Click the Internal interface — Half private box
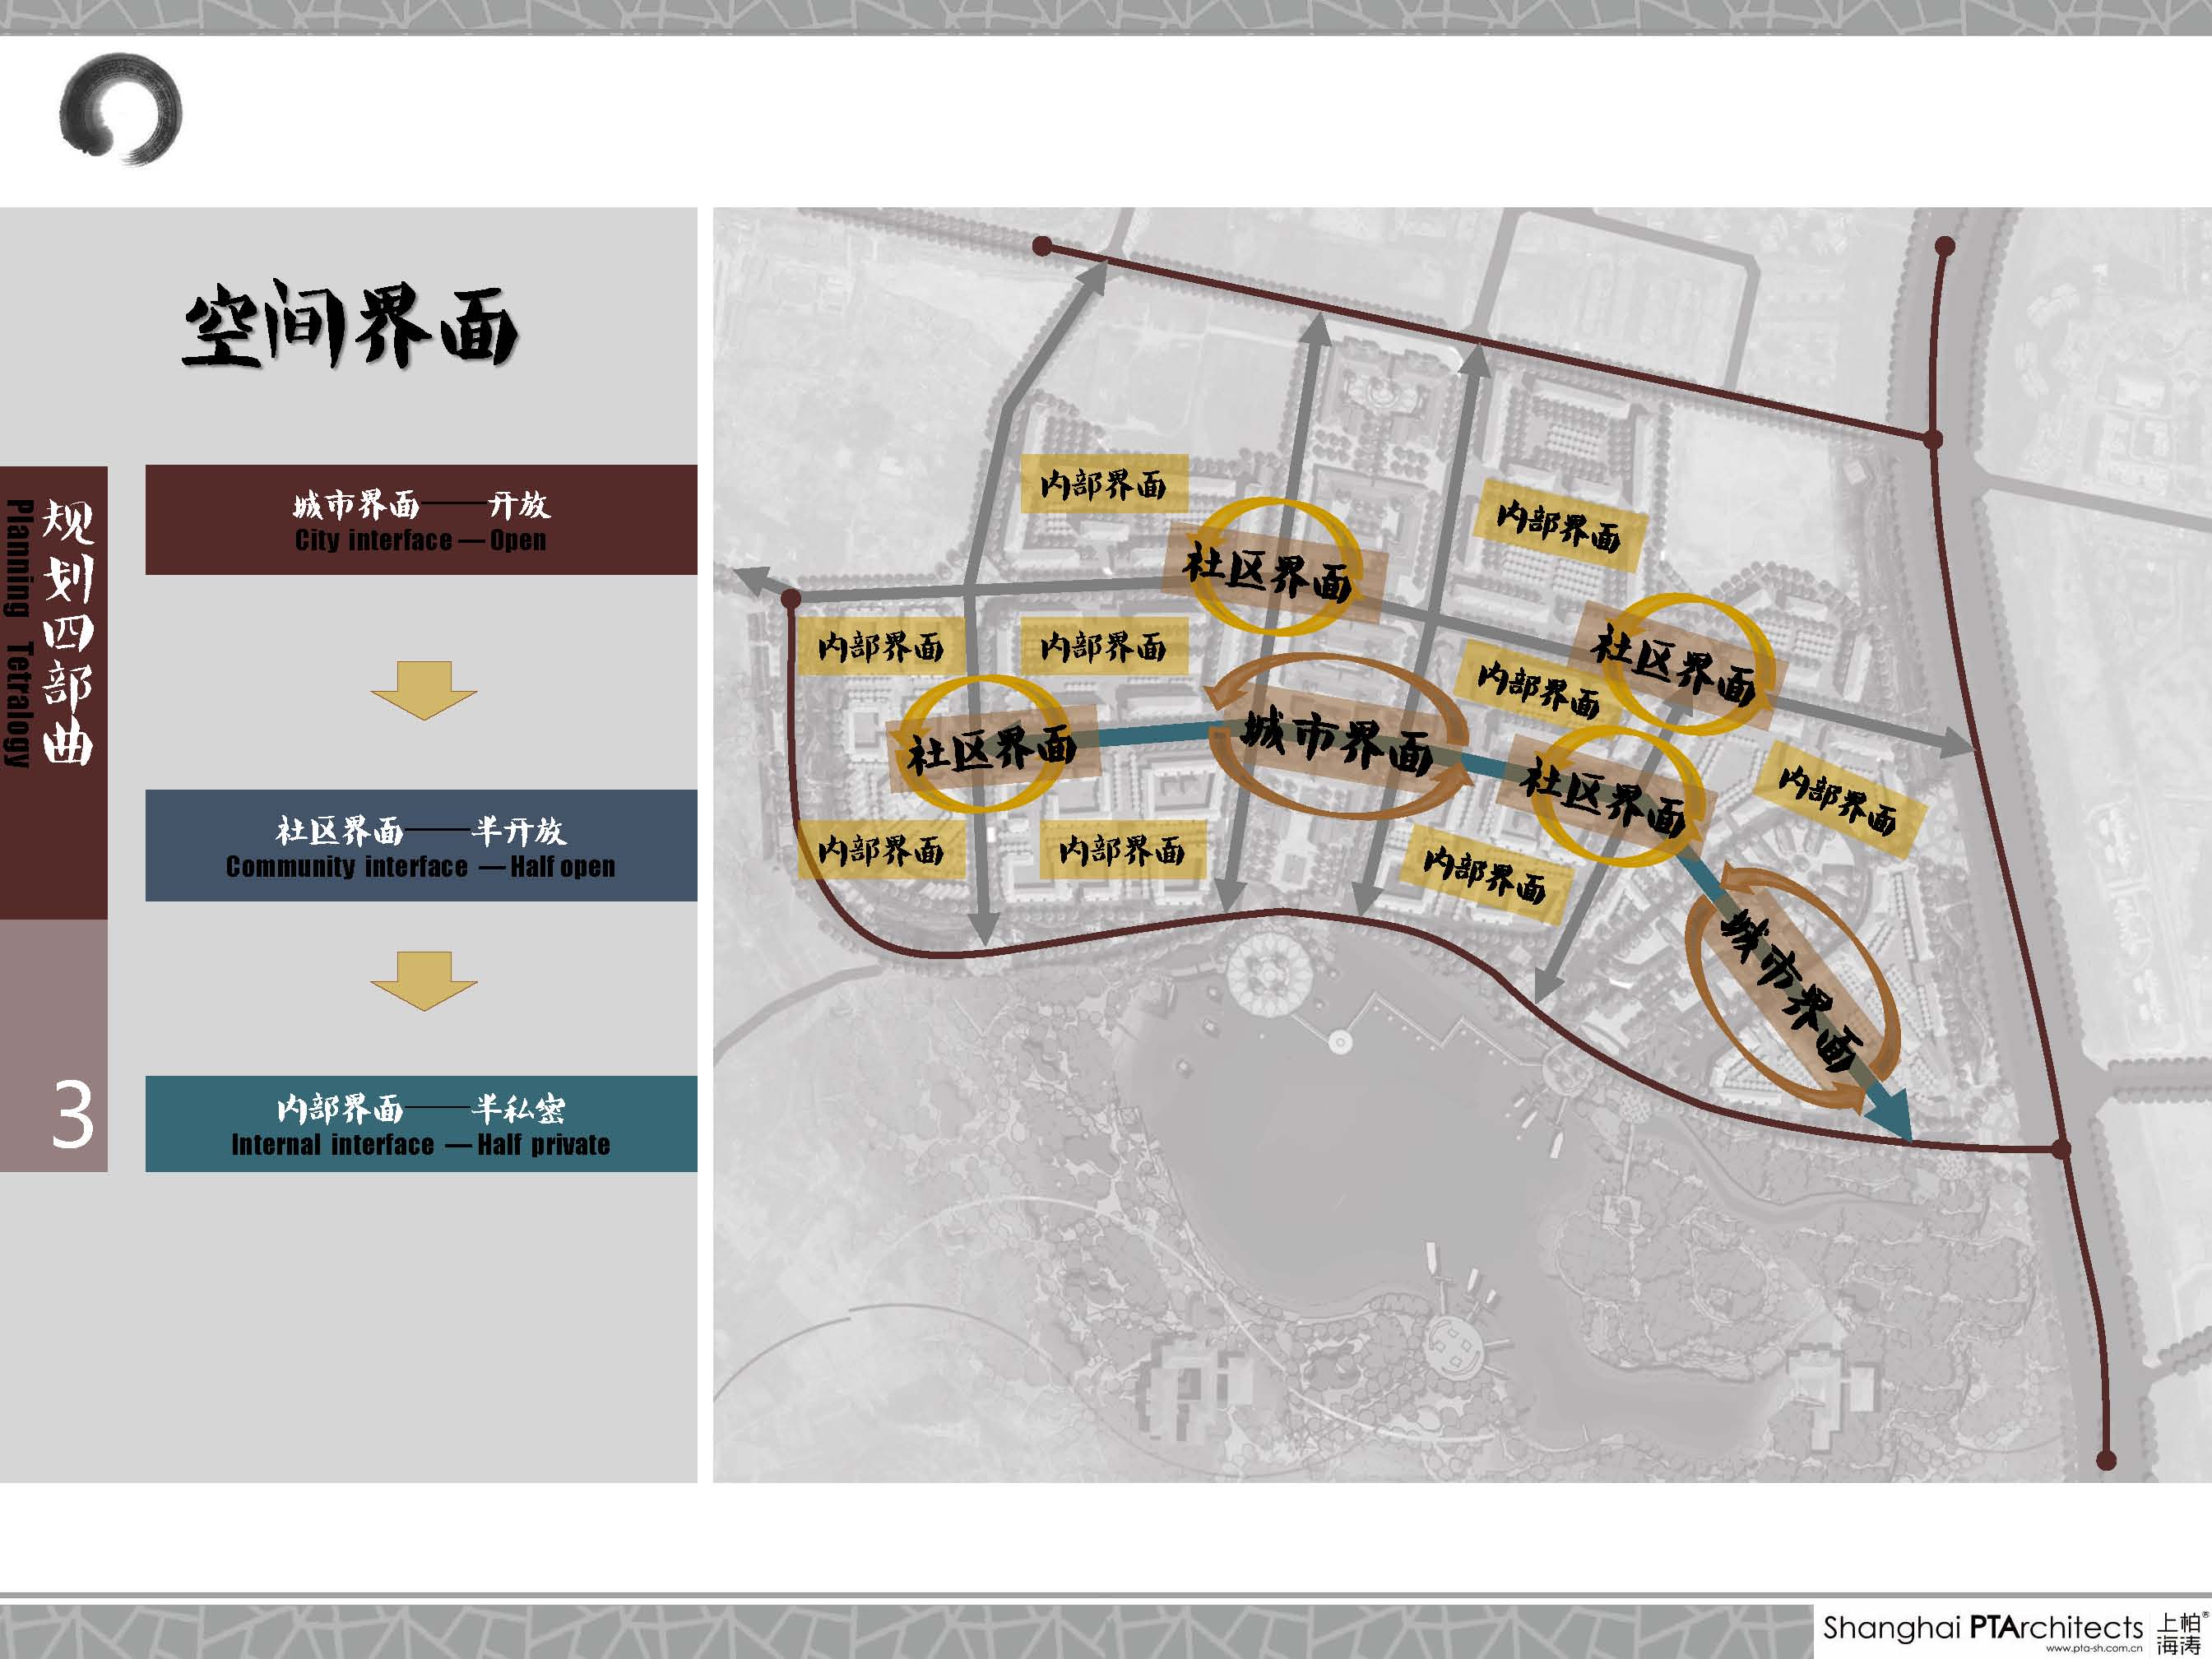2212x1659 pixels. tap(421, 1124)
